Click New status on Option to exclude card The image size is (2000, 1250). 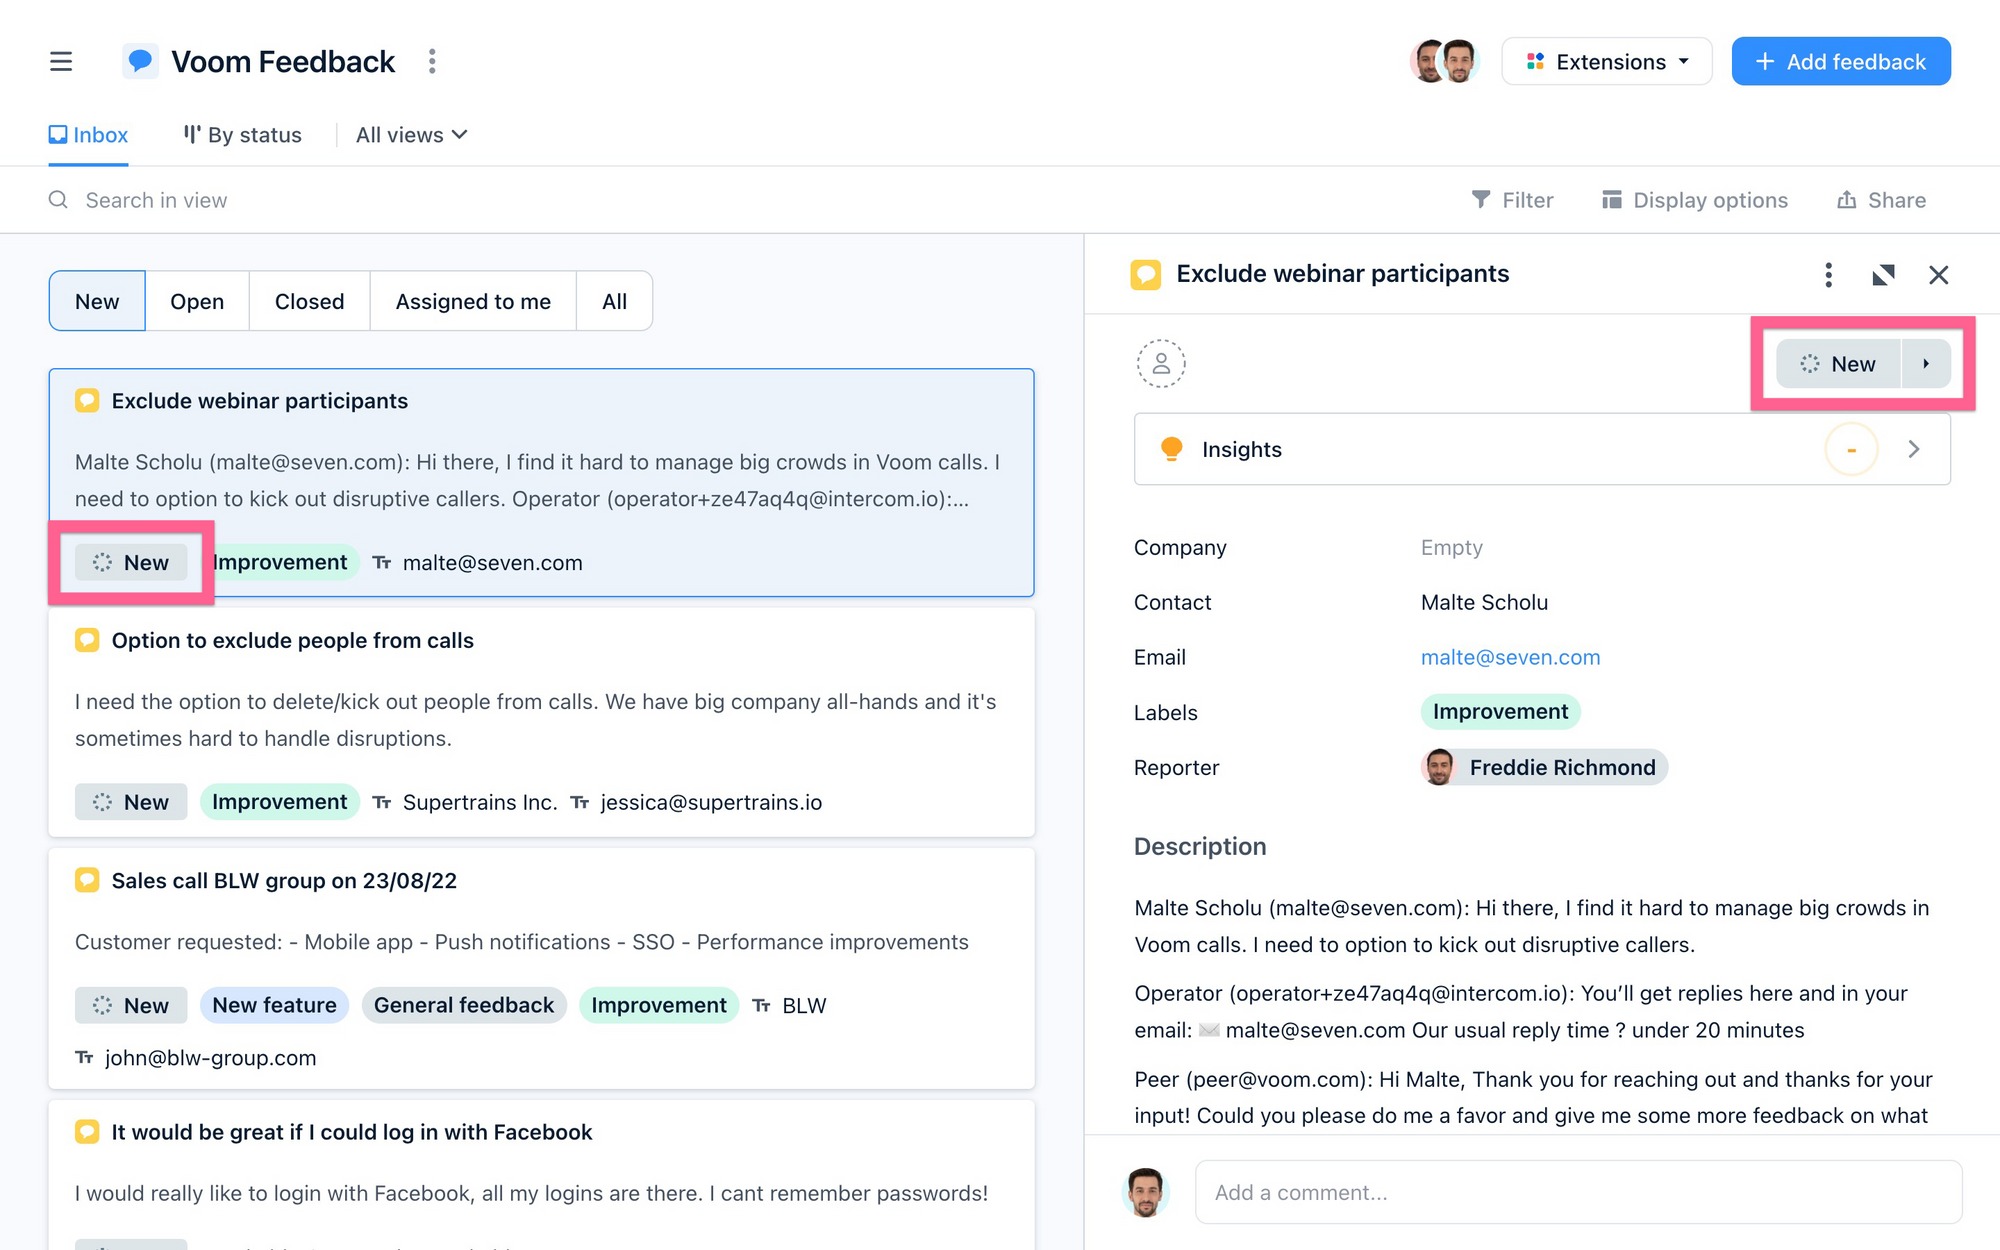131,802
